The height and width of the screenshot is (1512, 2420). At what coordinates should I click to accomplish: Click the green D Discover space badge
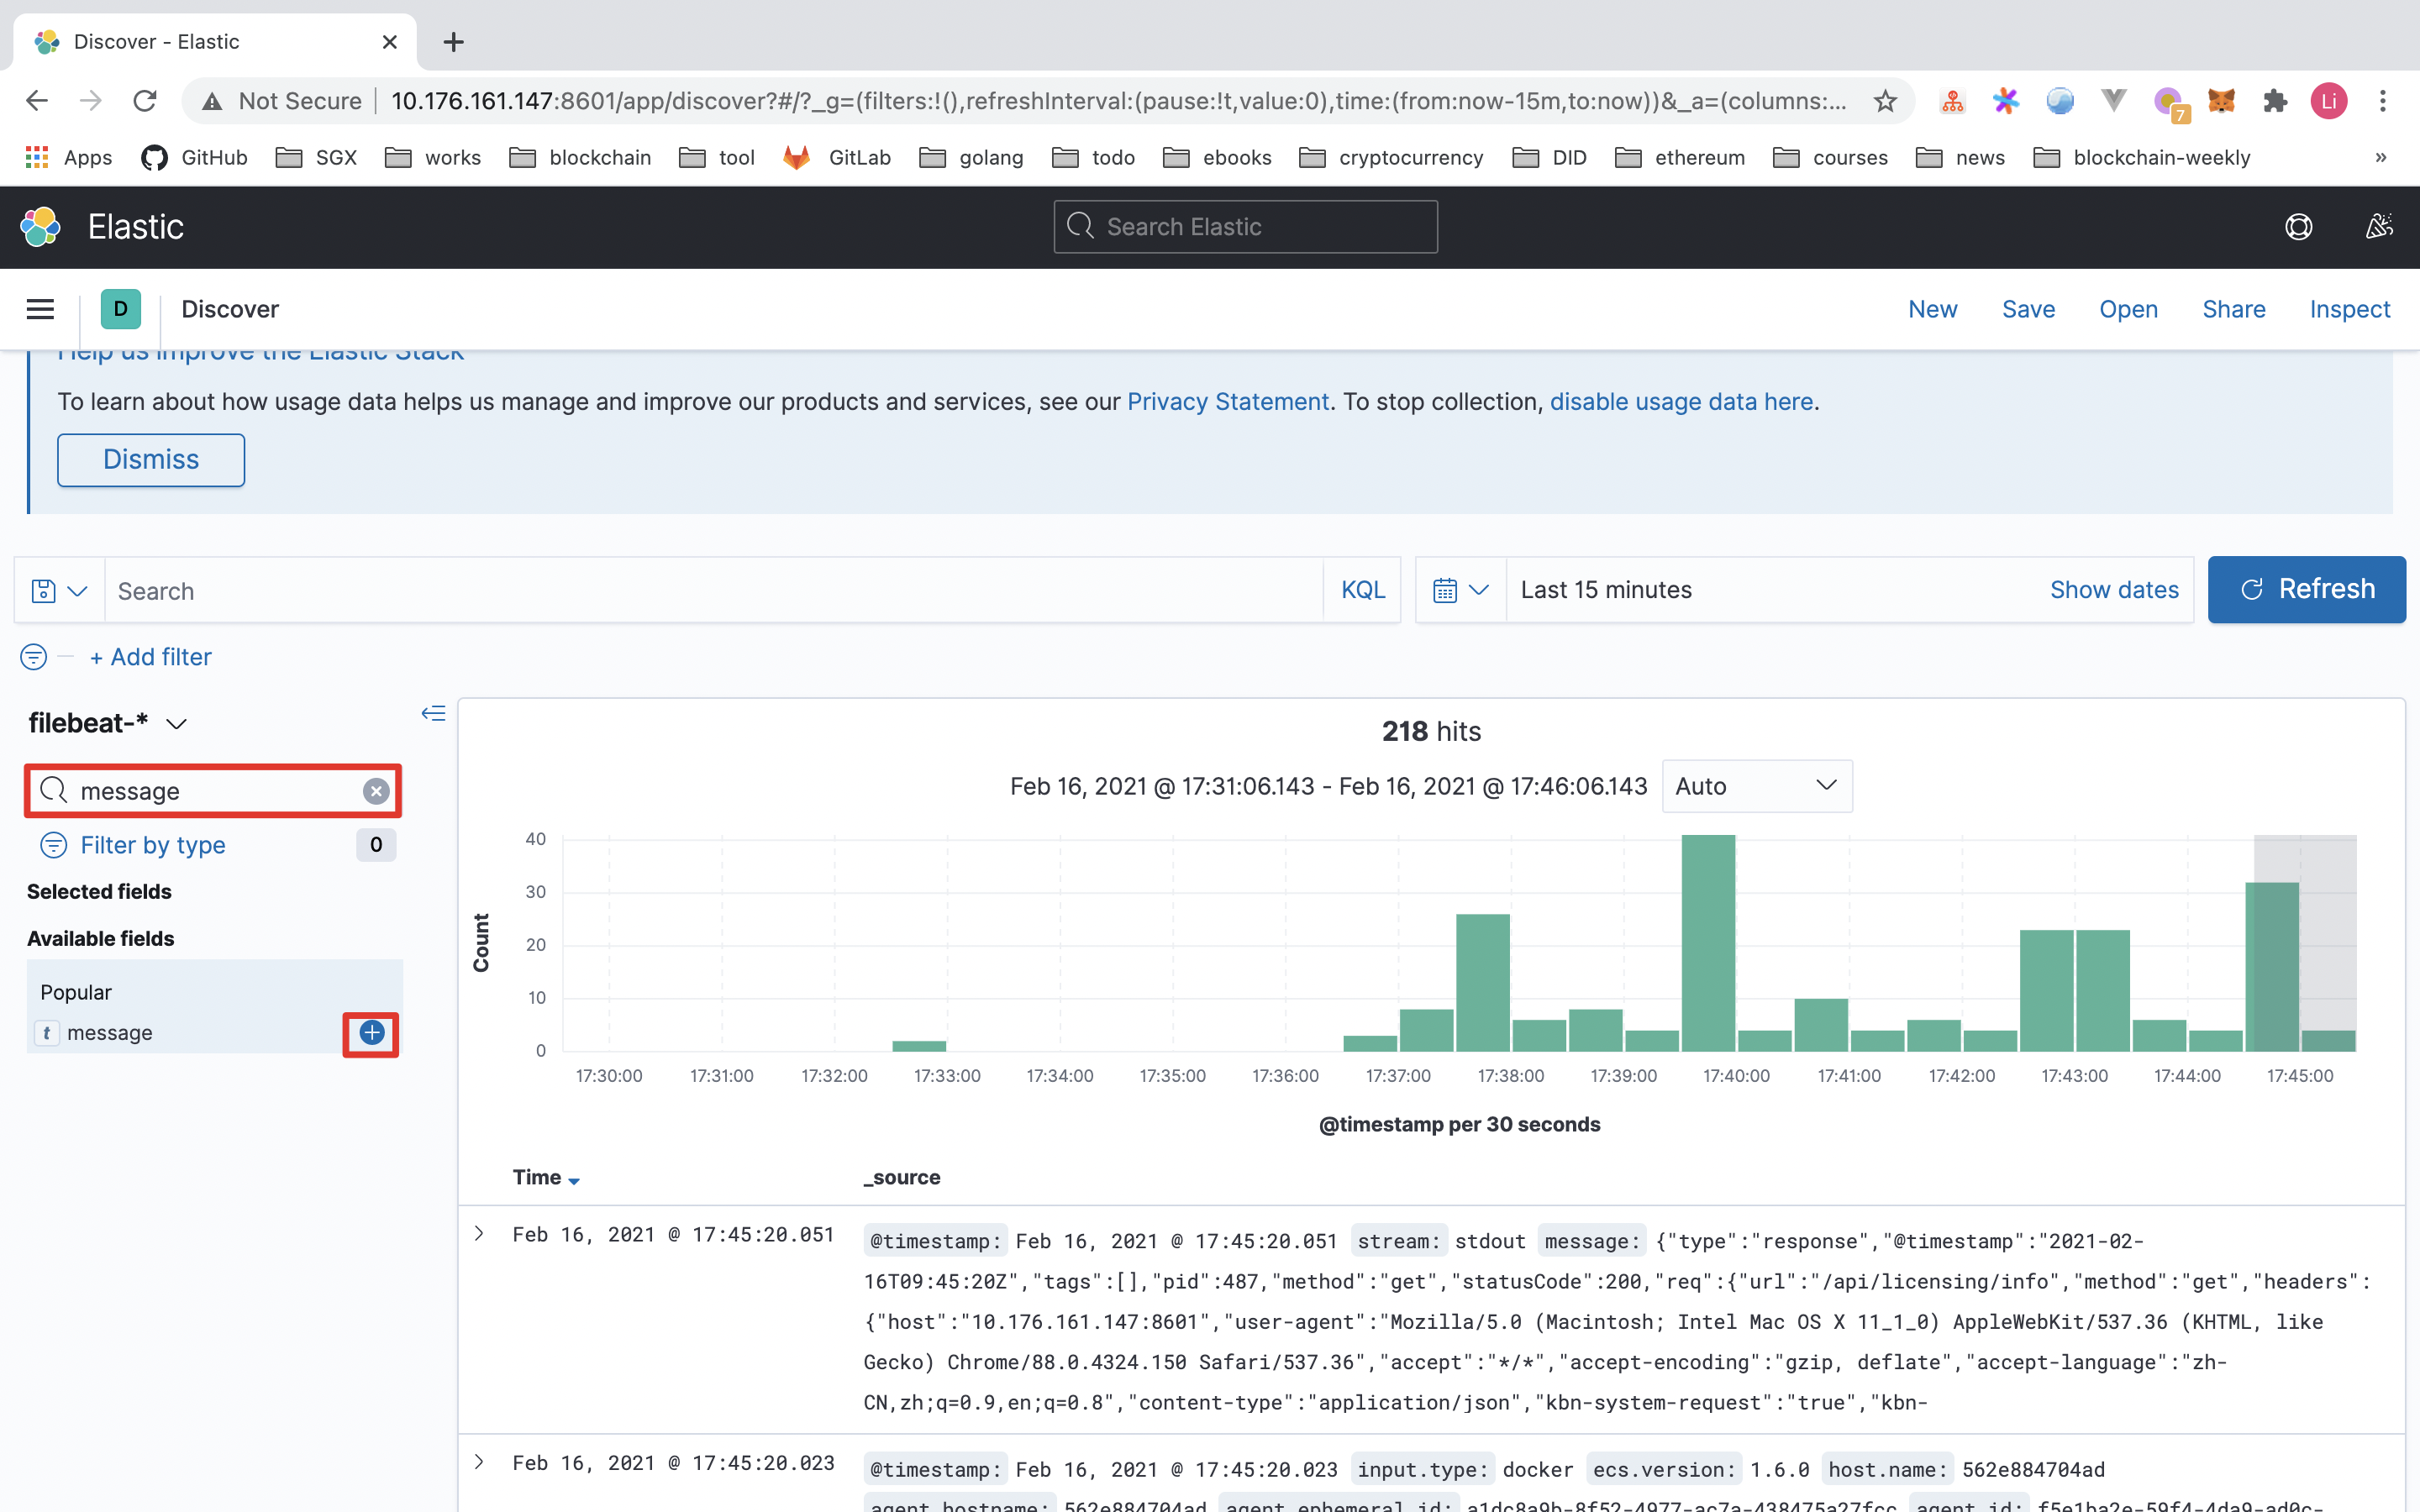click(x=120, y=309)
